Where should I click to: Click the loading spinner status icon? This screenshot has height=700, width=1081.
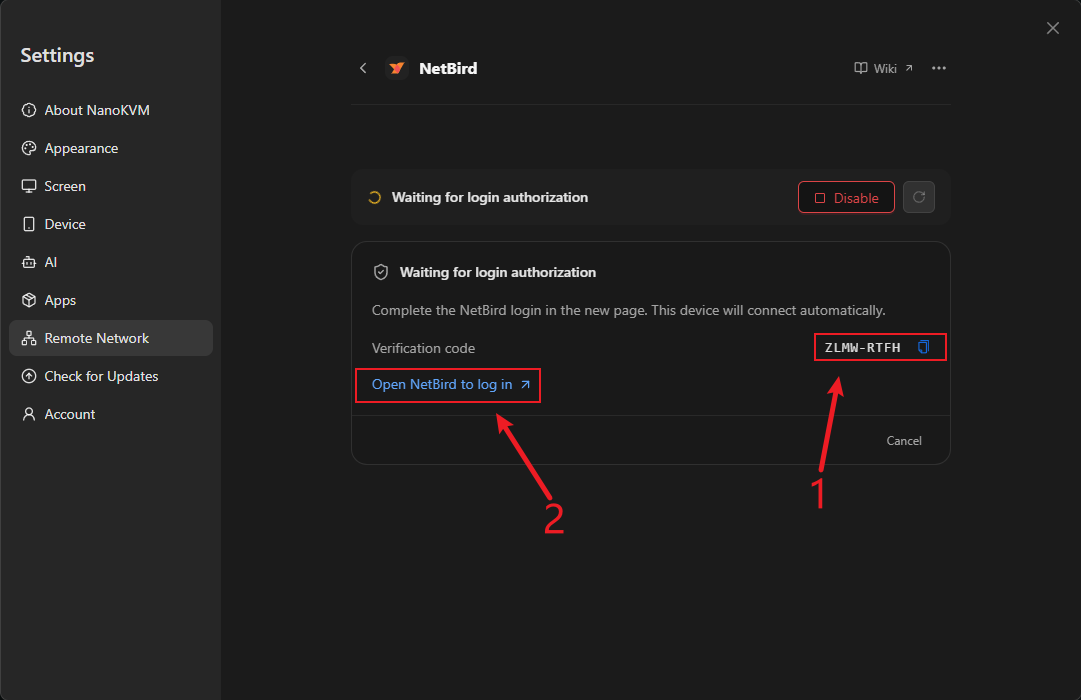[374, 198]
